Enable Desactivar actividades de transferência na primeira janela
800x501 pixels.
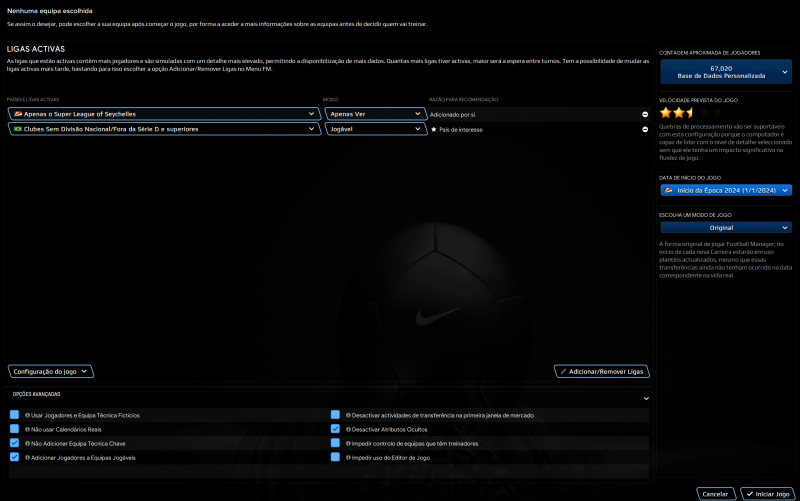pos(335,415)
